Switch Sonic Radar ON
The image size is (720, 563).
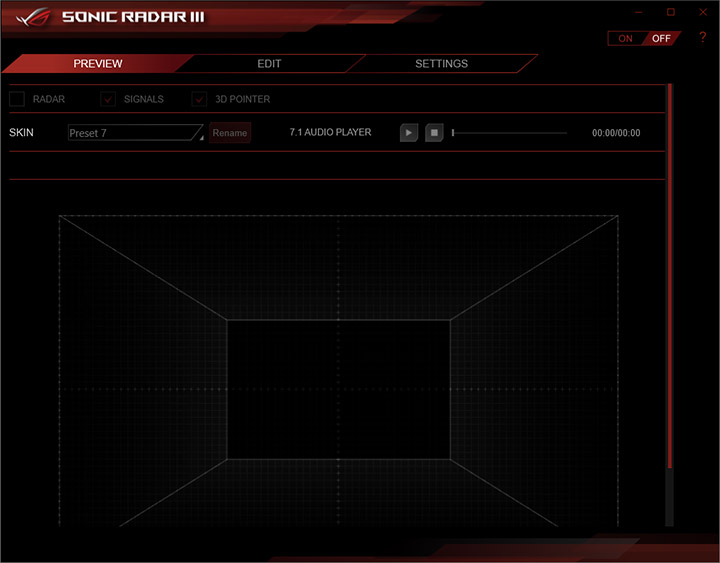click(x=625, y=39)
